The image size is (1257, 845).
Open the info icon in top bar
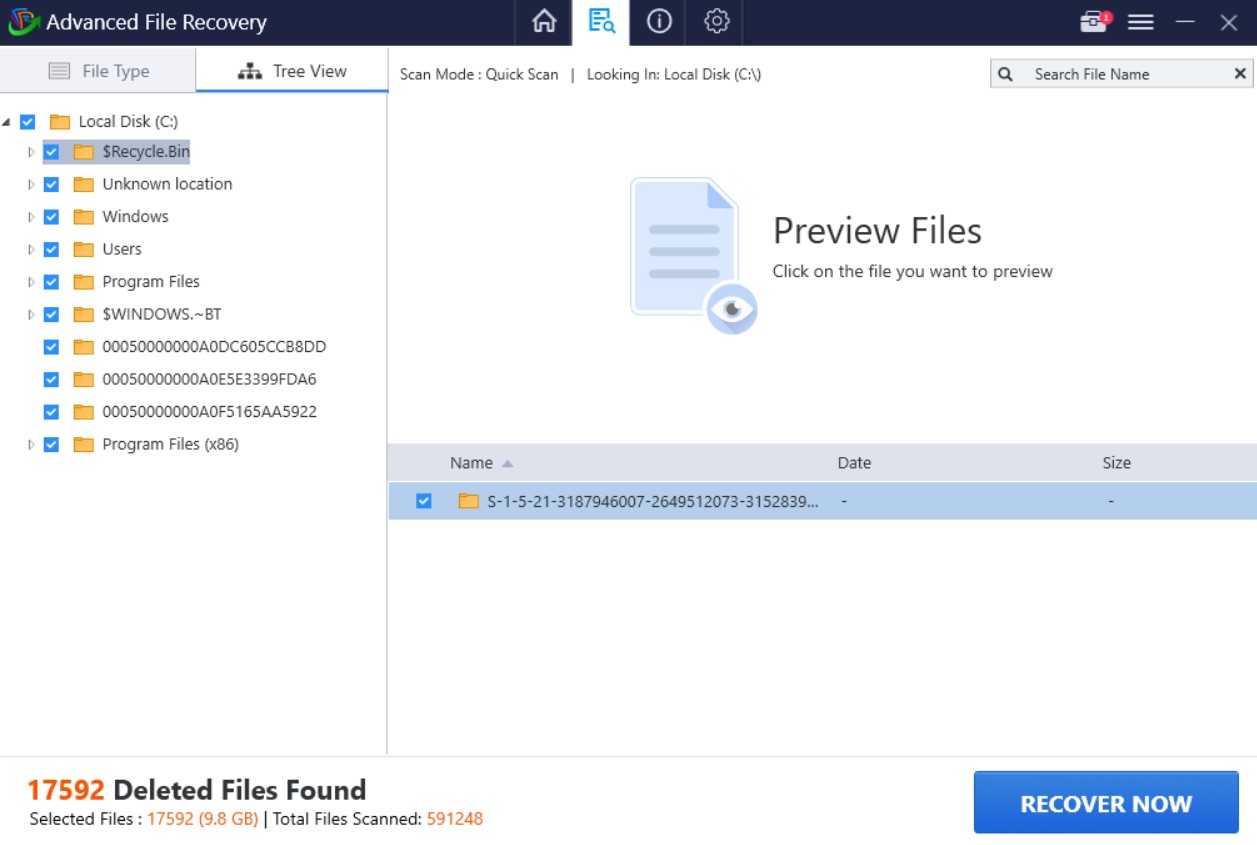659,22
